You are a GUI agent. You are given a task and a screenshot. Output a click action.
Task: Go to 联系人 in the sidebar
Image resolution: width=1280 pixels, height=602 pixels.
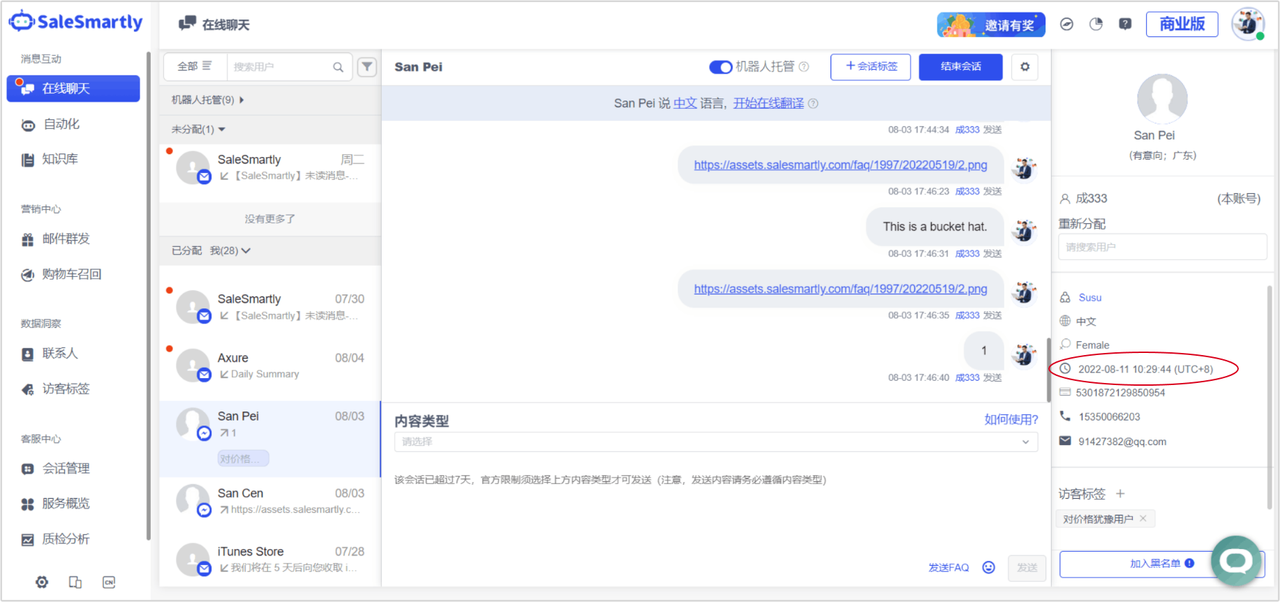59,353
